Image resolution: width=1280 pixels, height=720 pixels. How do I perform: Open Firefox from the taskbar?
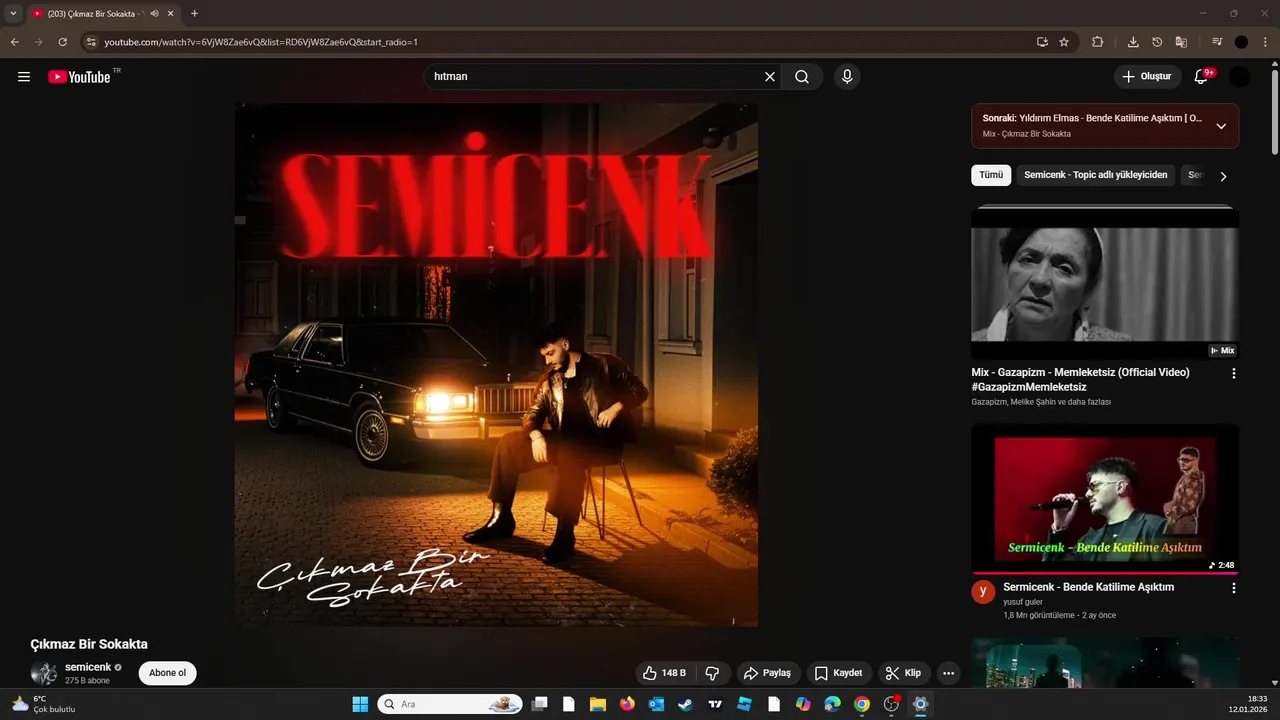627,704
